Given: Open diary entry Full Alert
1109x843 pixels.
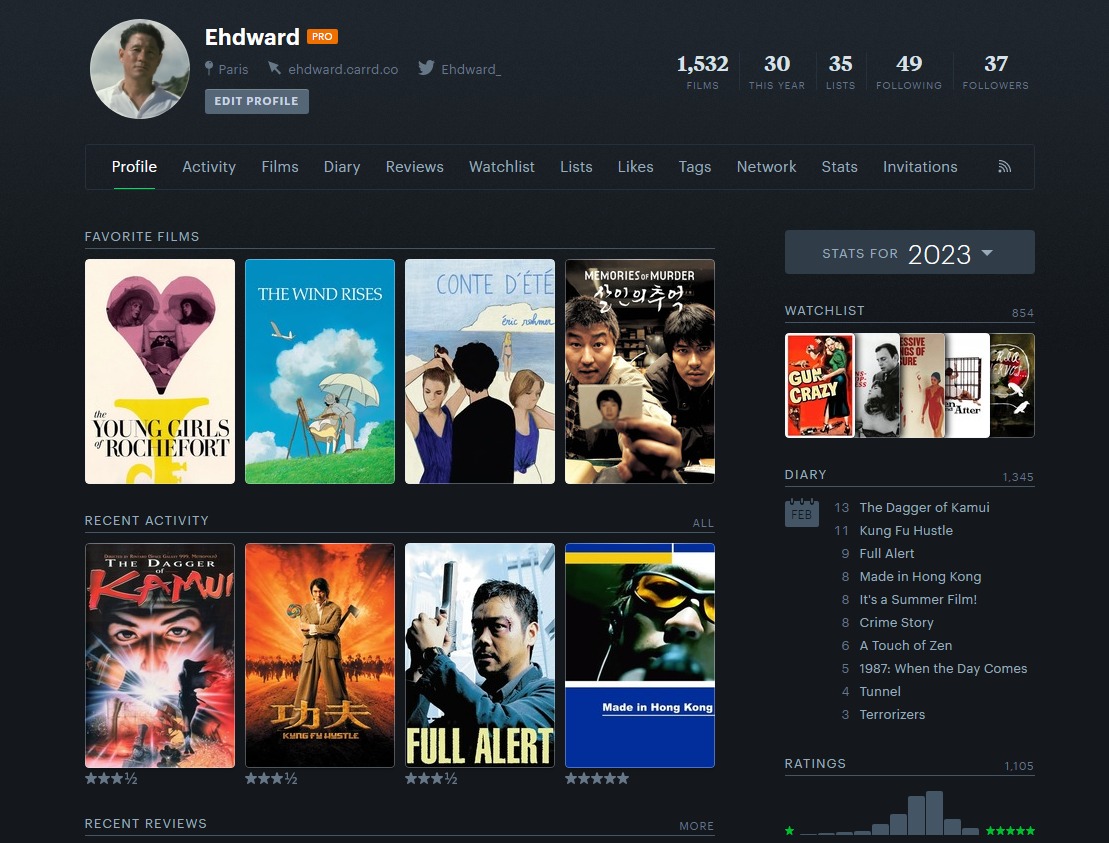Looking at the screenshot, I should [x=887, y=554].
